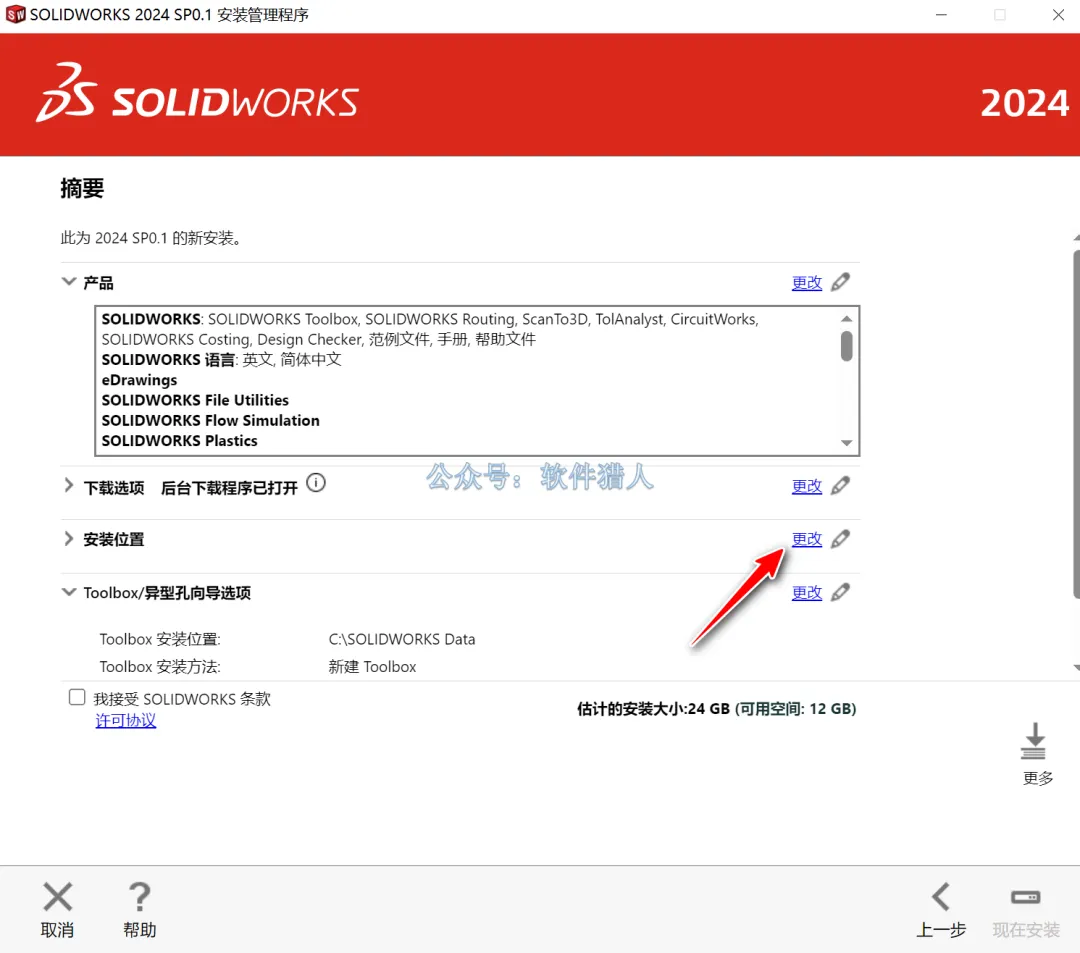Click the 现在安装 install icon

click(x=1026, y=897)
